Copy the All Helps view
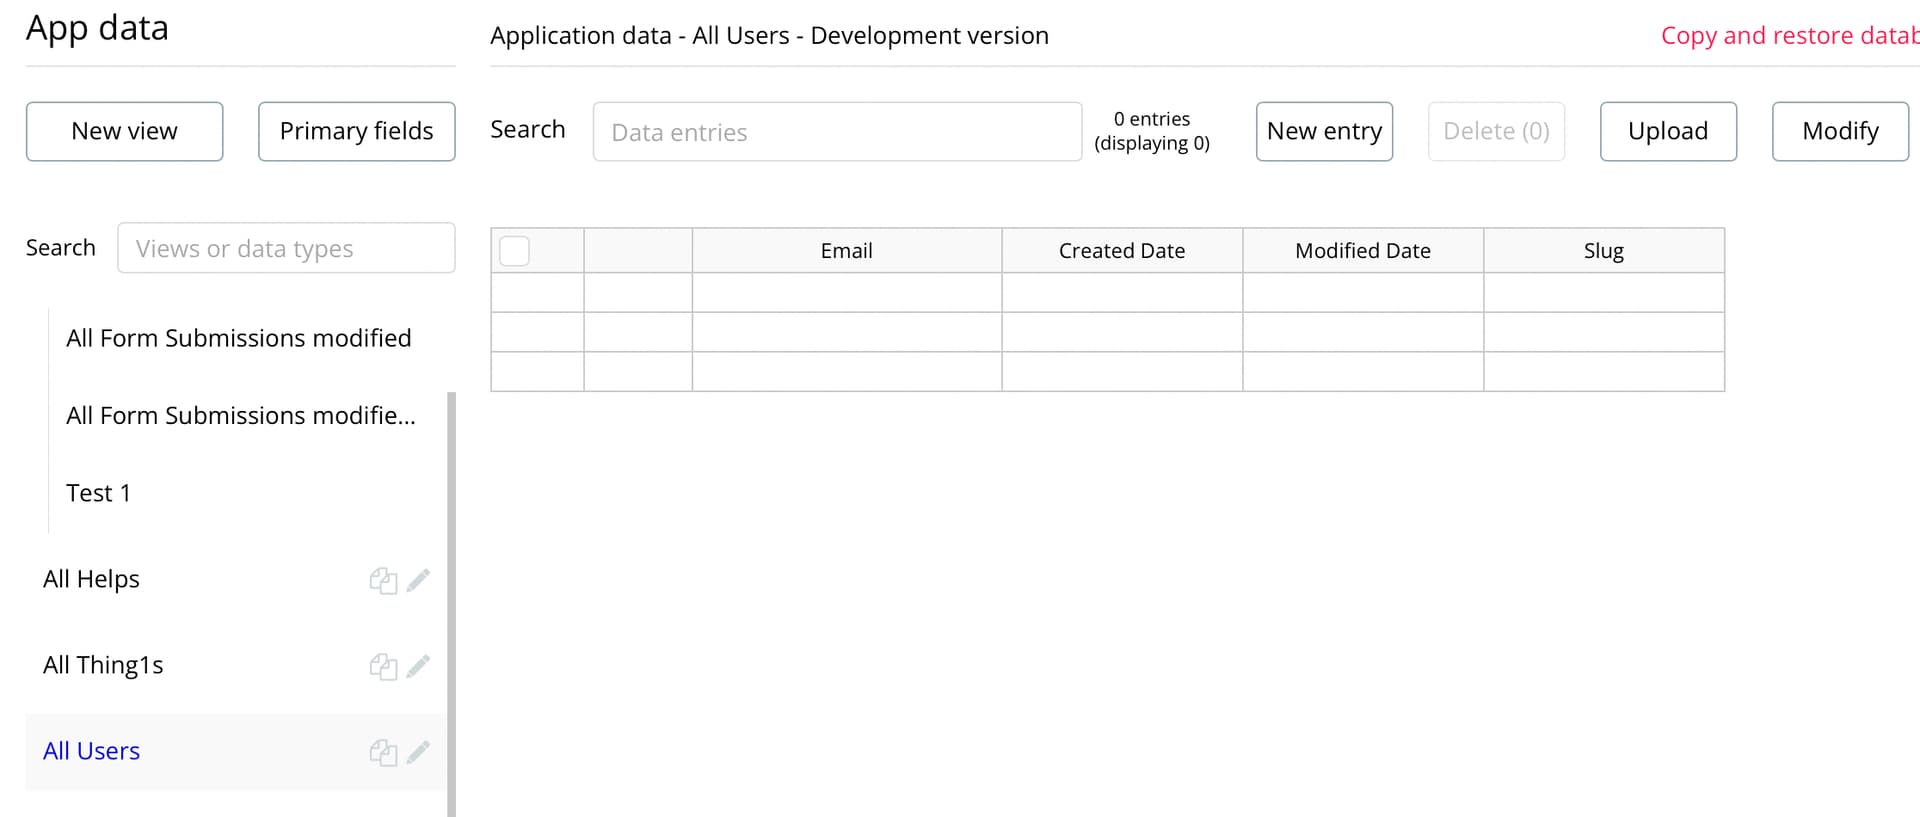Image resolution: width=1920 pixels, height=817 pixels. click(x=383, y=581)
